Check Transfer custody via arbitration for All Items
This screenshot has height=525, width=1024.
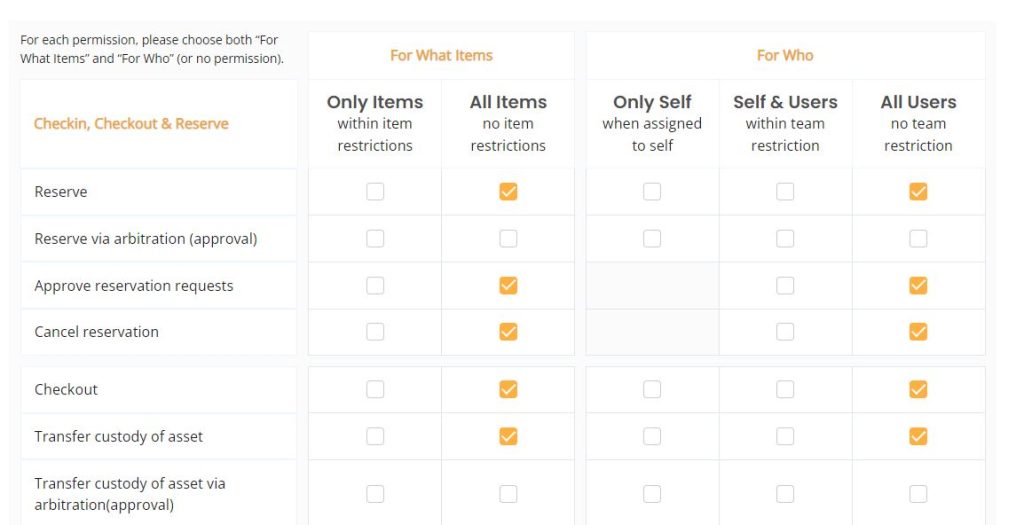pyautogui.click(x=508, y=494)
